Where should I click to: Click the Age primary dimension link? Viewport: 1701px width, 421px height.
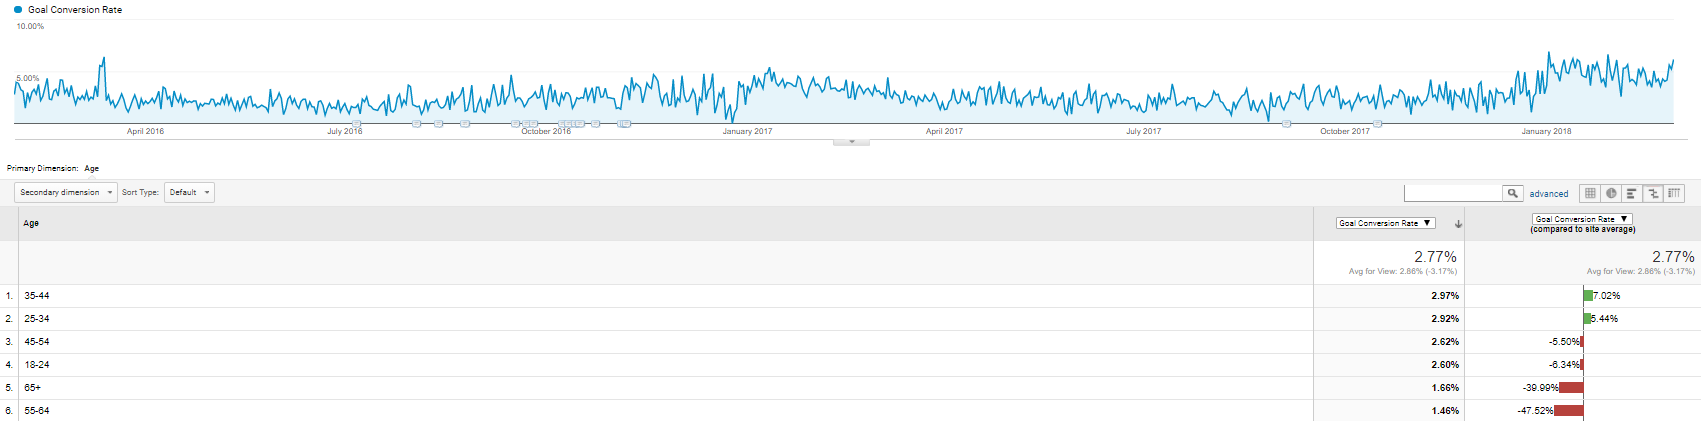91,168
